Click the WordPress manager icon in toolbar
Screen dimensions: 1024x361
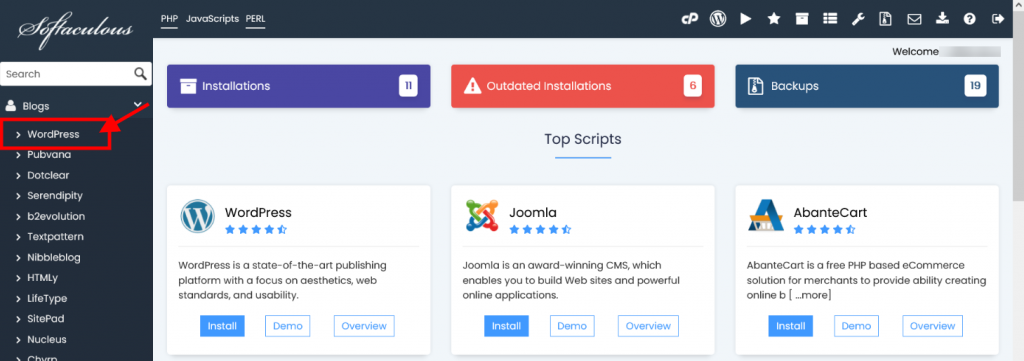(718, 19)
